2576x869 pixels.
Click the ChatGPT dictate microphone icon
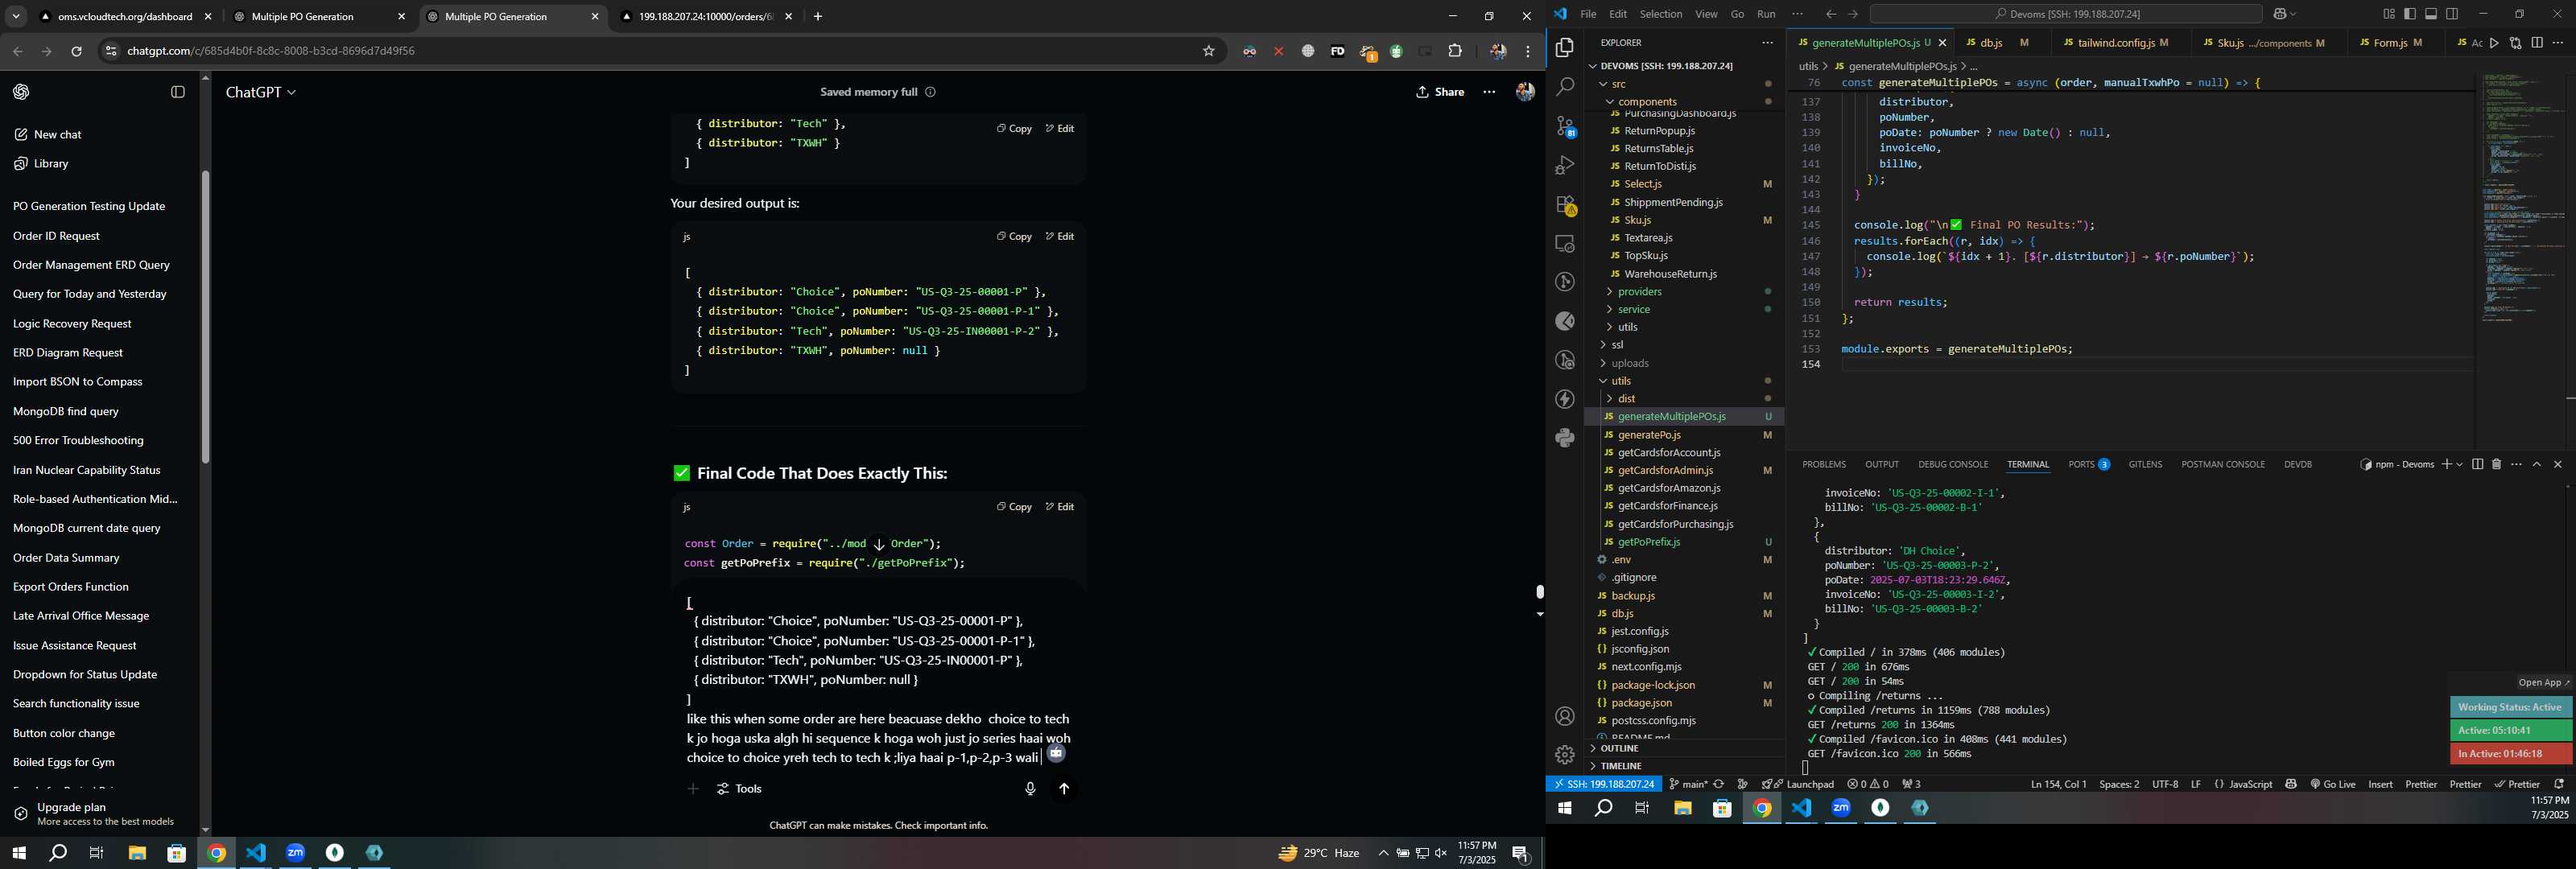1030,789
